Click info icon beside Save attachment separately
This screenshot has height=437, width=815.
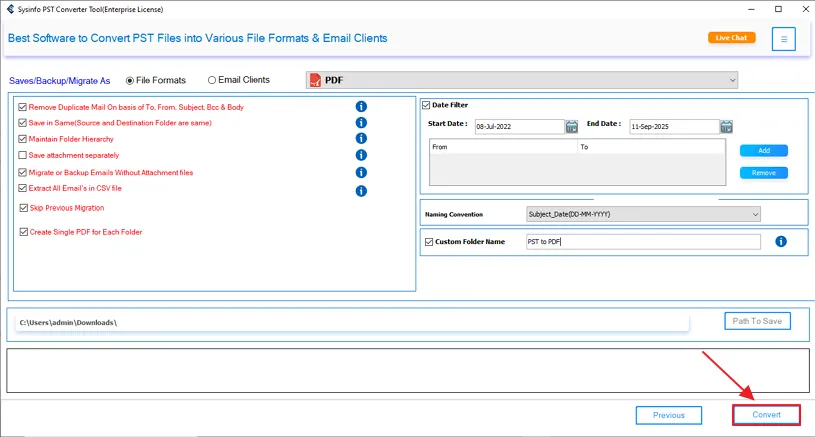coord(361,155)
